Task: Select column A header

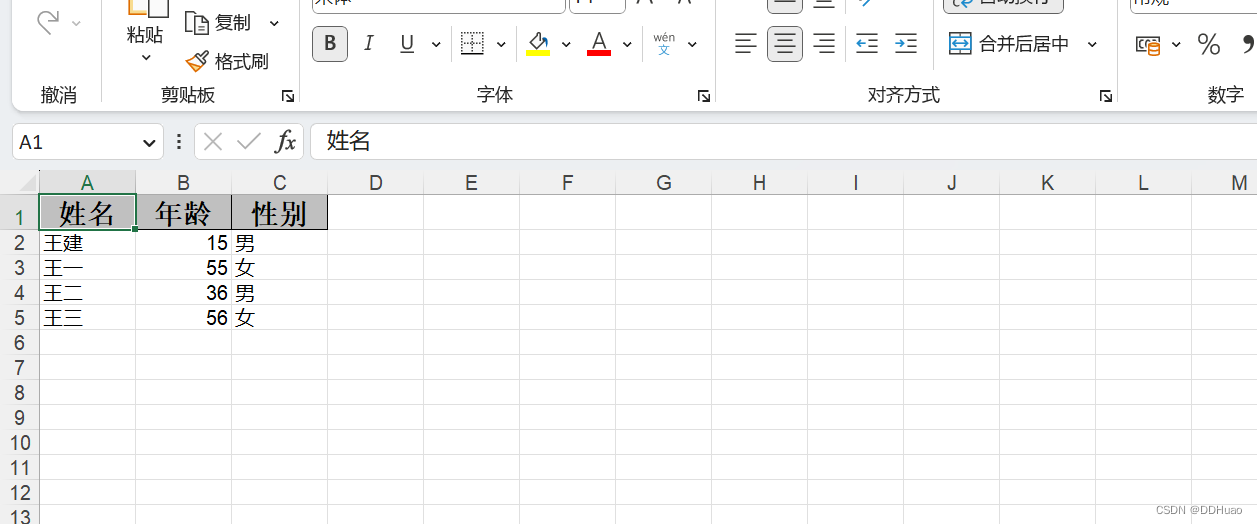Action: 87,183
